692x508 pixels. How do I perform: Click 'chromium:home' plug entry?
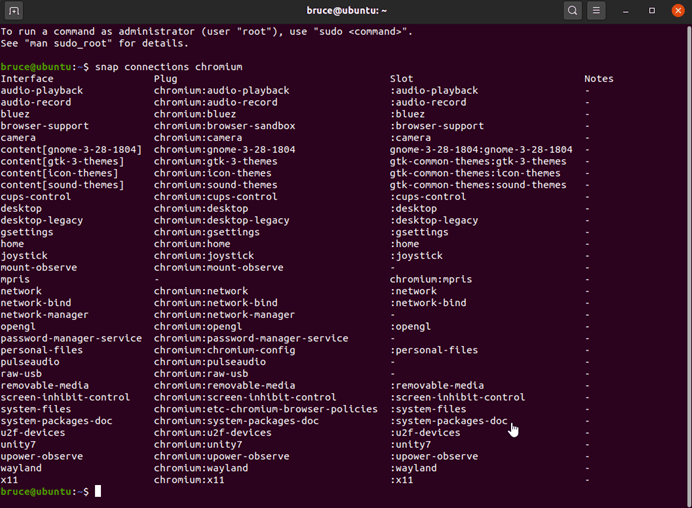click(x=192, y=244)
